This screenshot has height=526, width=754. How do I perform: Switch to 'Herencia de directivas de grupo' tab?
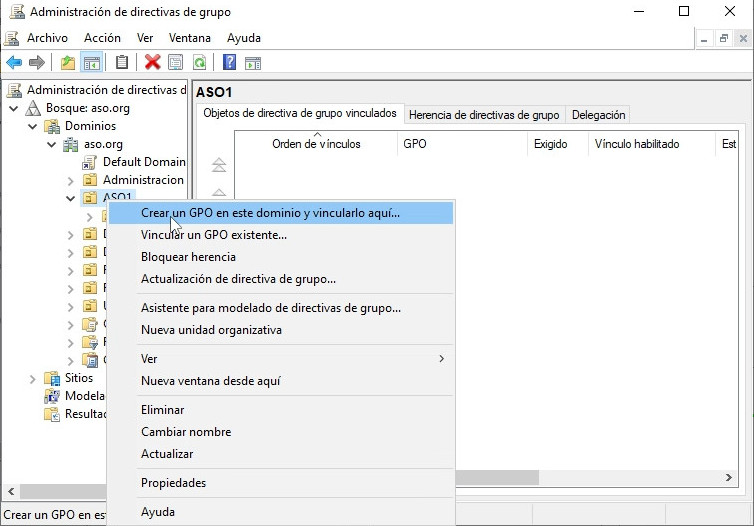[x=484, y=115]
